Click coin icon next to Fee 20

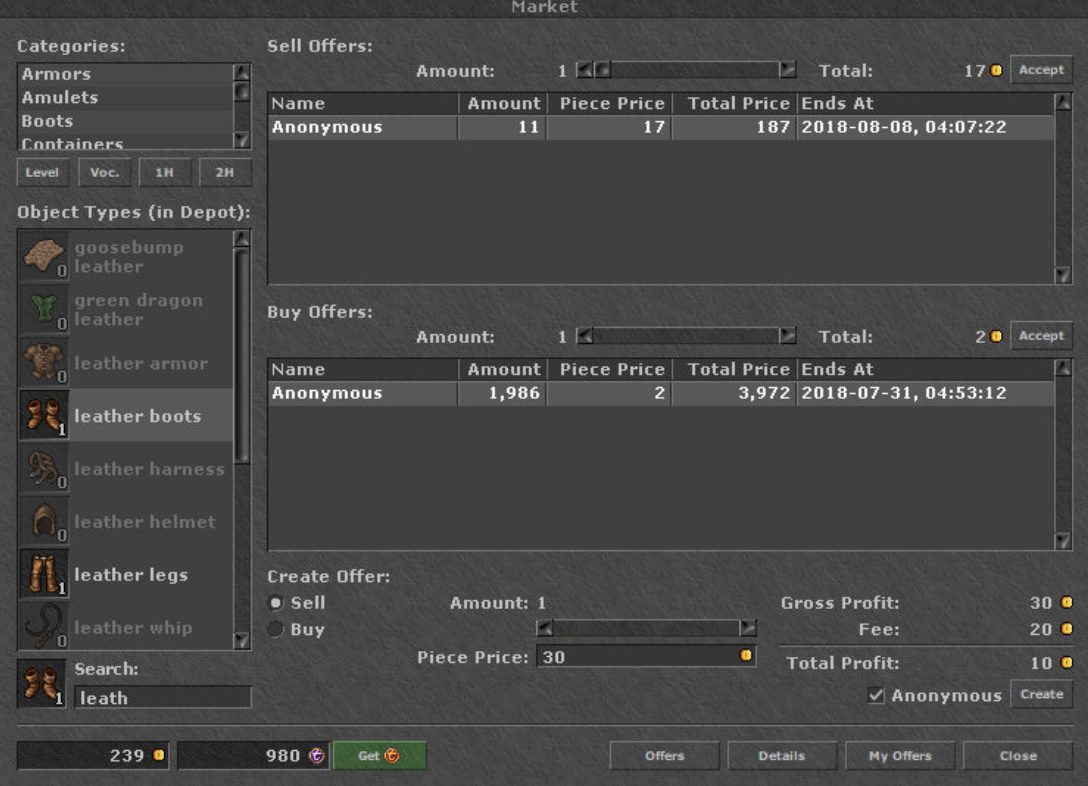pos(1067,629)
